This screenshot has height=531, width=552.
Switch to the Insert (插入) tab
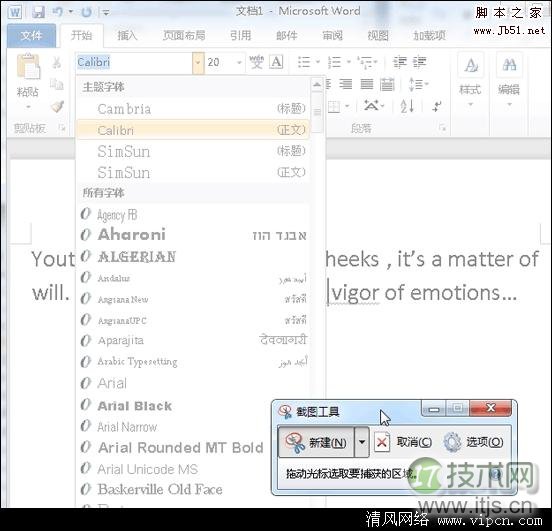click(x=127, y=35)
